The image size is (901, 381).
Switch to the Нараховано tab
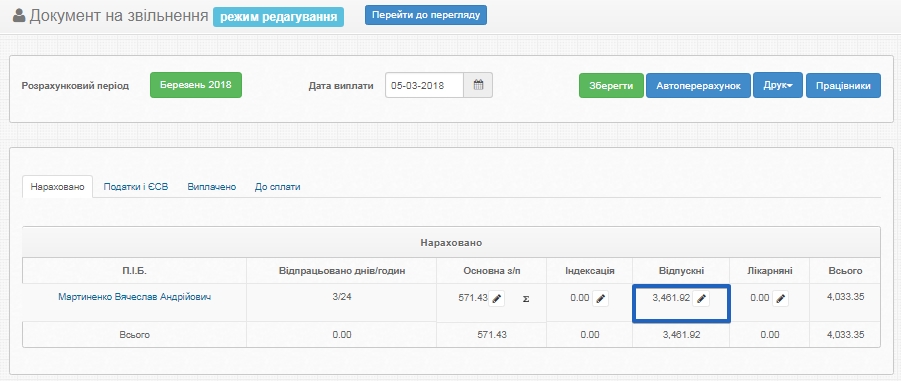tap(57, 187)
